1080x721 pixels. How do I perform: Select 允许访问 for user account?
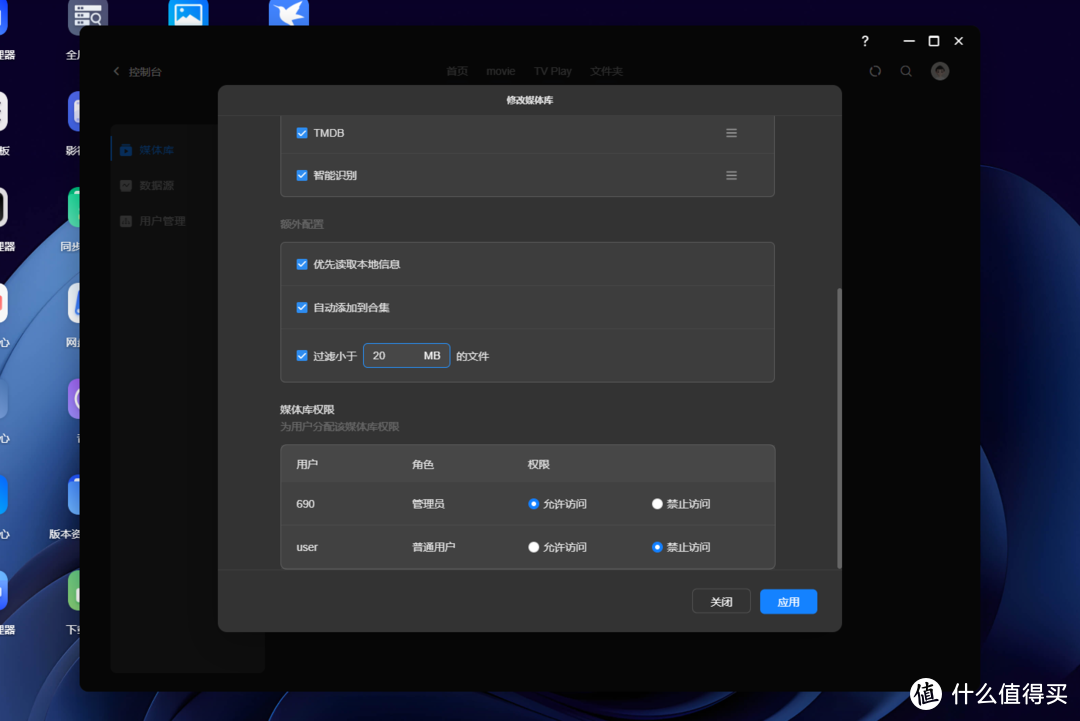pyautogui.click(x=533, y=547)
